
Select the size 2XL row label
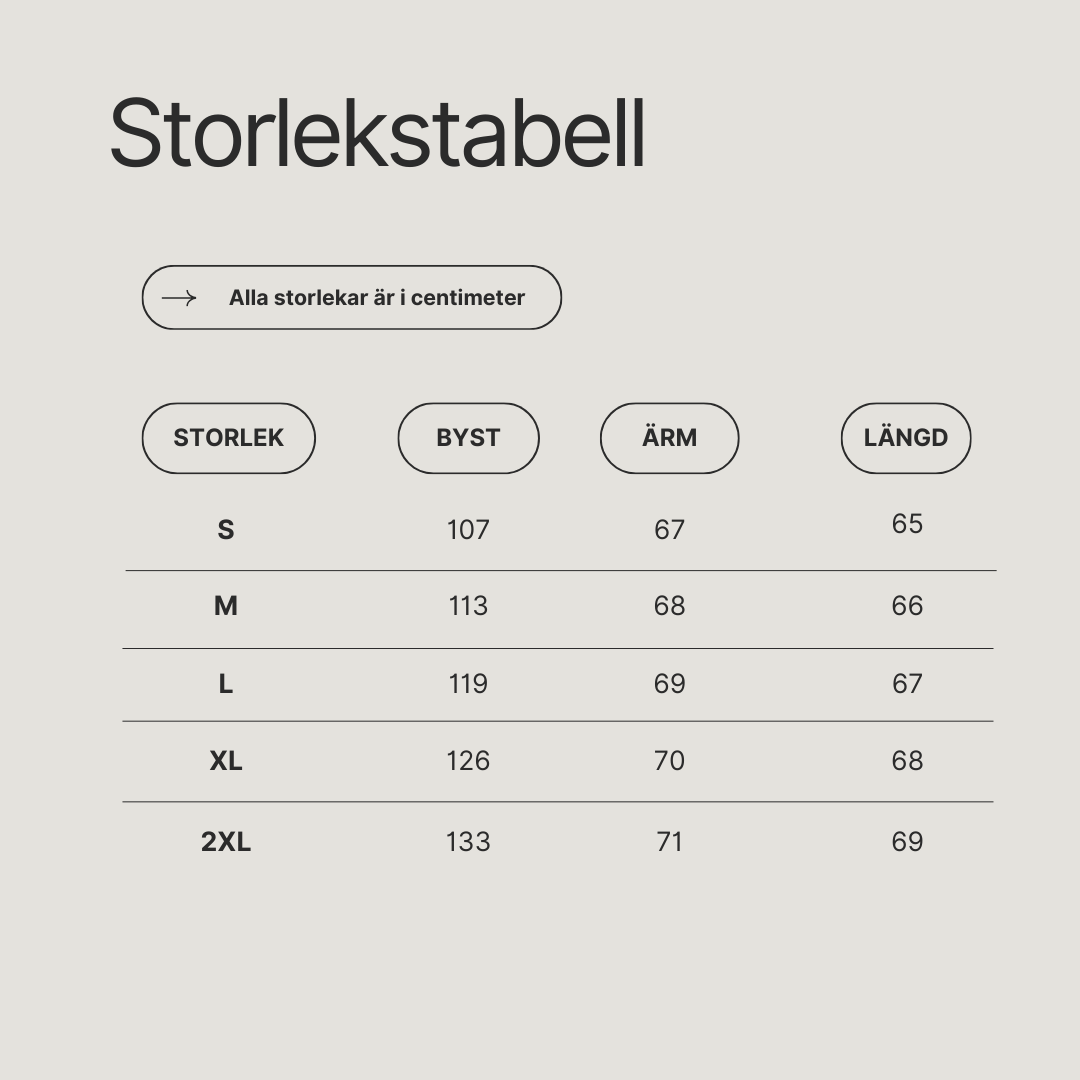pos(226,842)
